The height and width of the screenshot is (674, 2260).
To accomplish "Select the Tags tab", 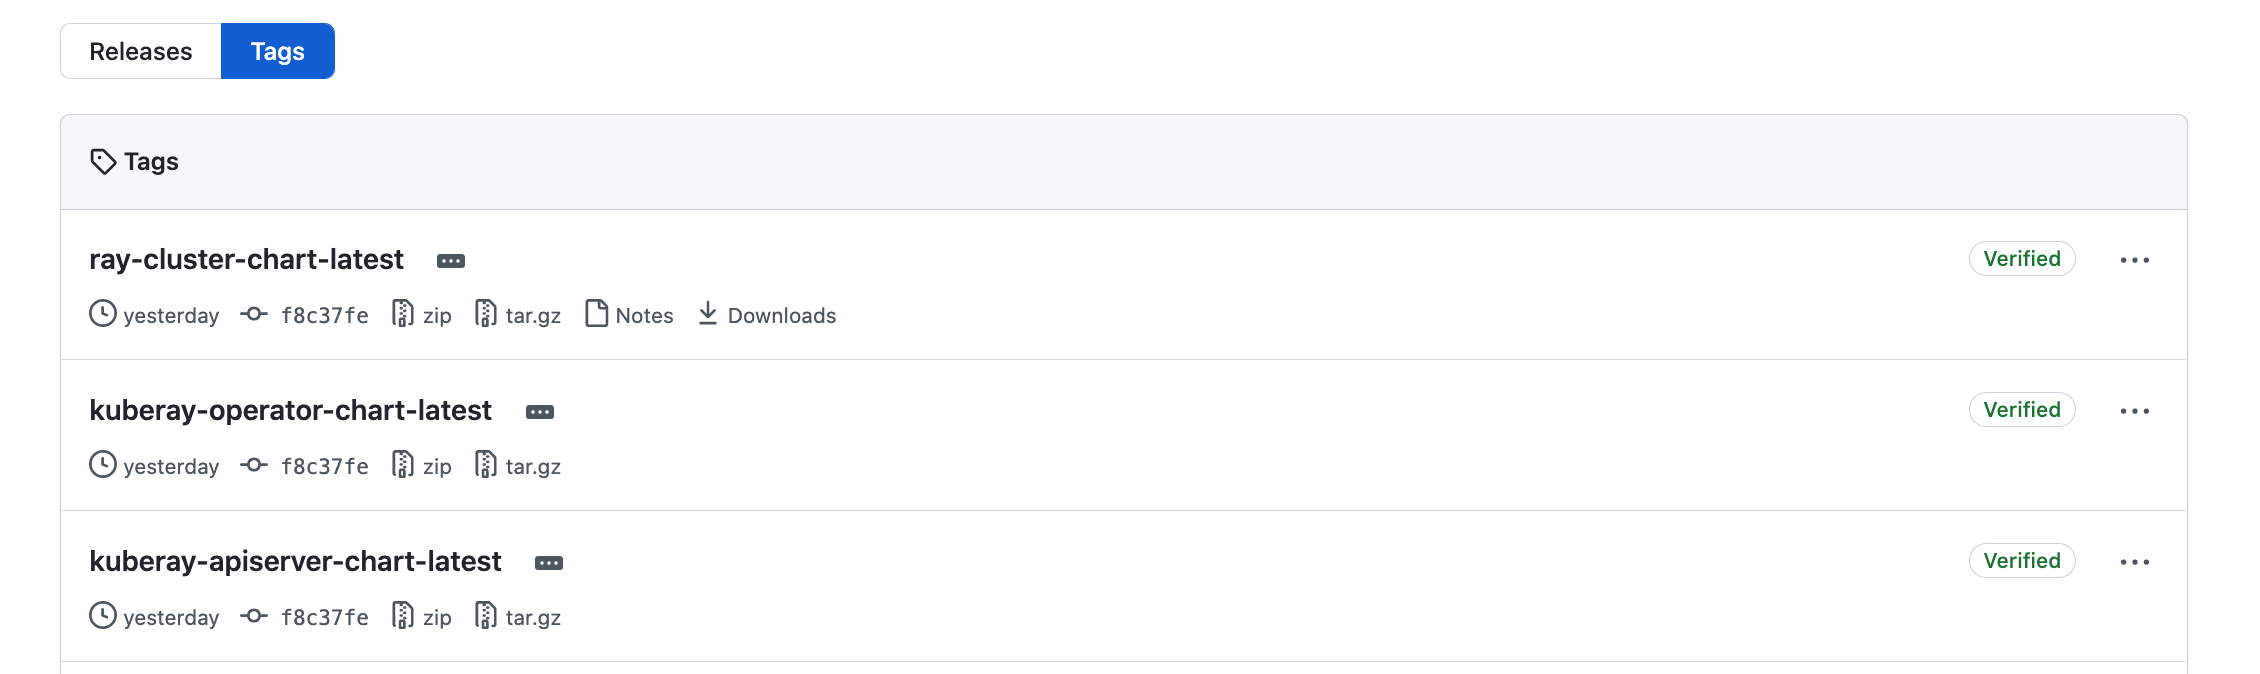I will (277, 50).
